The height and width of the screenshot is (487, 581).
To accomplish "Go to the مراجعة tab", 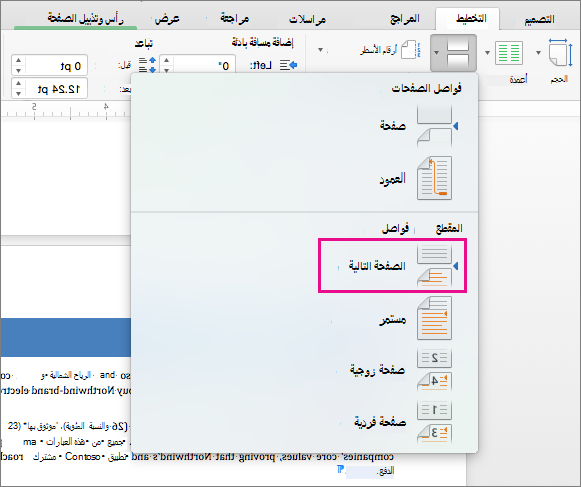I will pyautogui.click(x=235, y=19).
